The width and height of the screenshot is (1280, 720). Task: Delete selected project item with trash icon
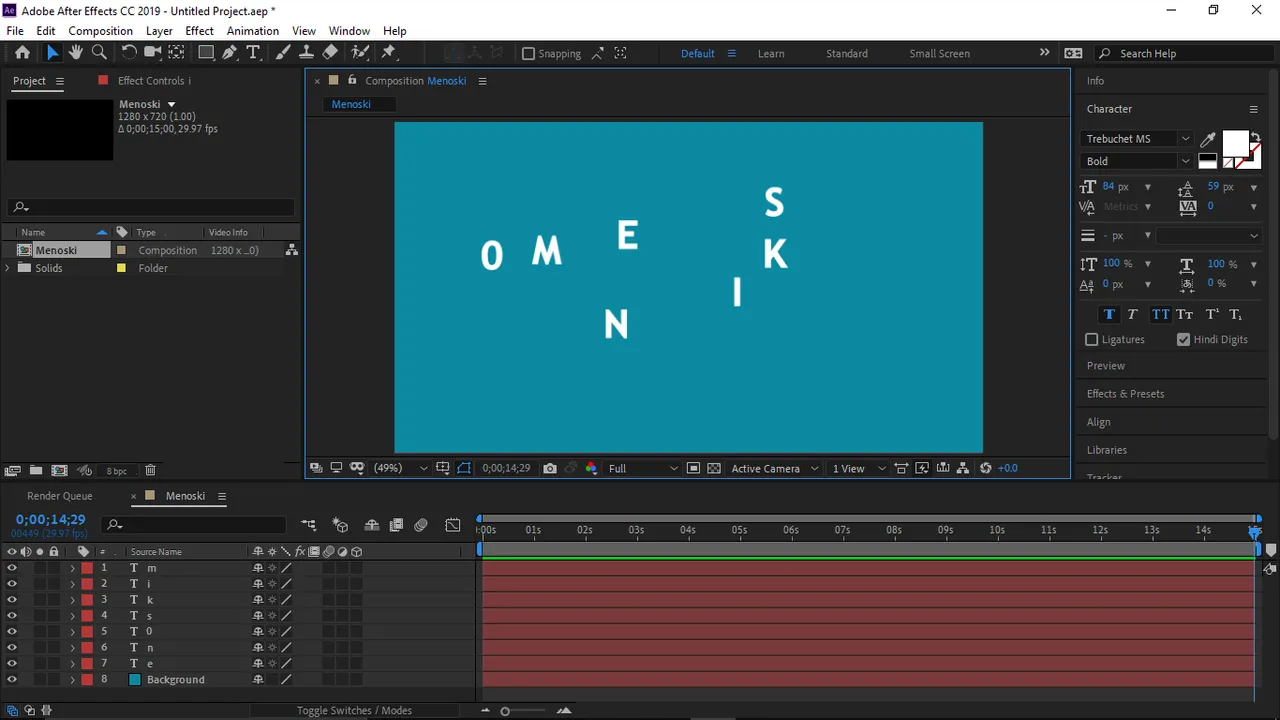tap(150, 470)
